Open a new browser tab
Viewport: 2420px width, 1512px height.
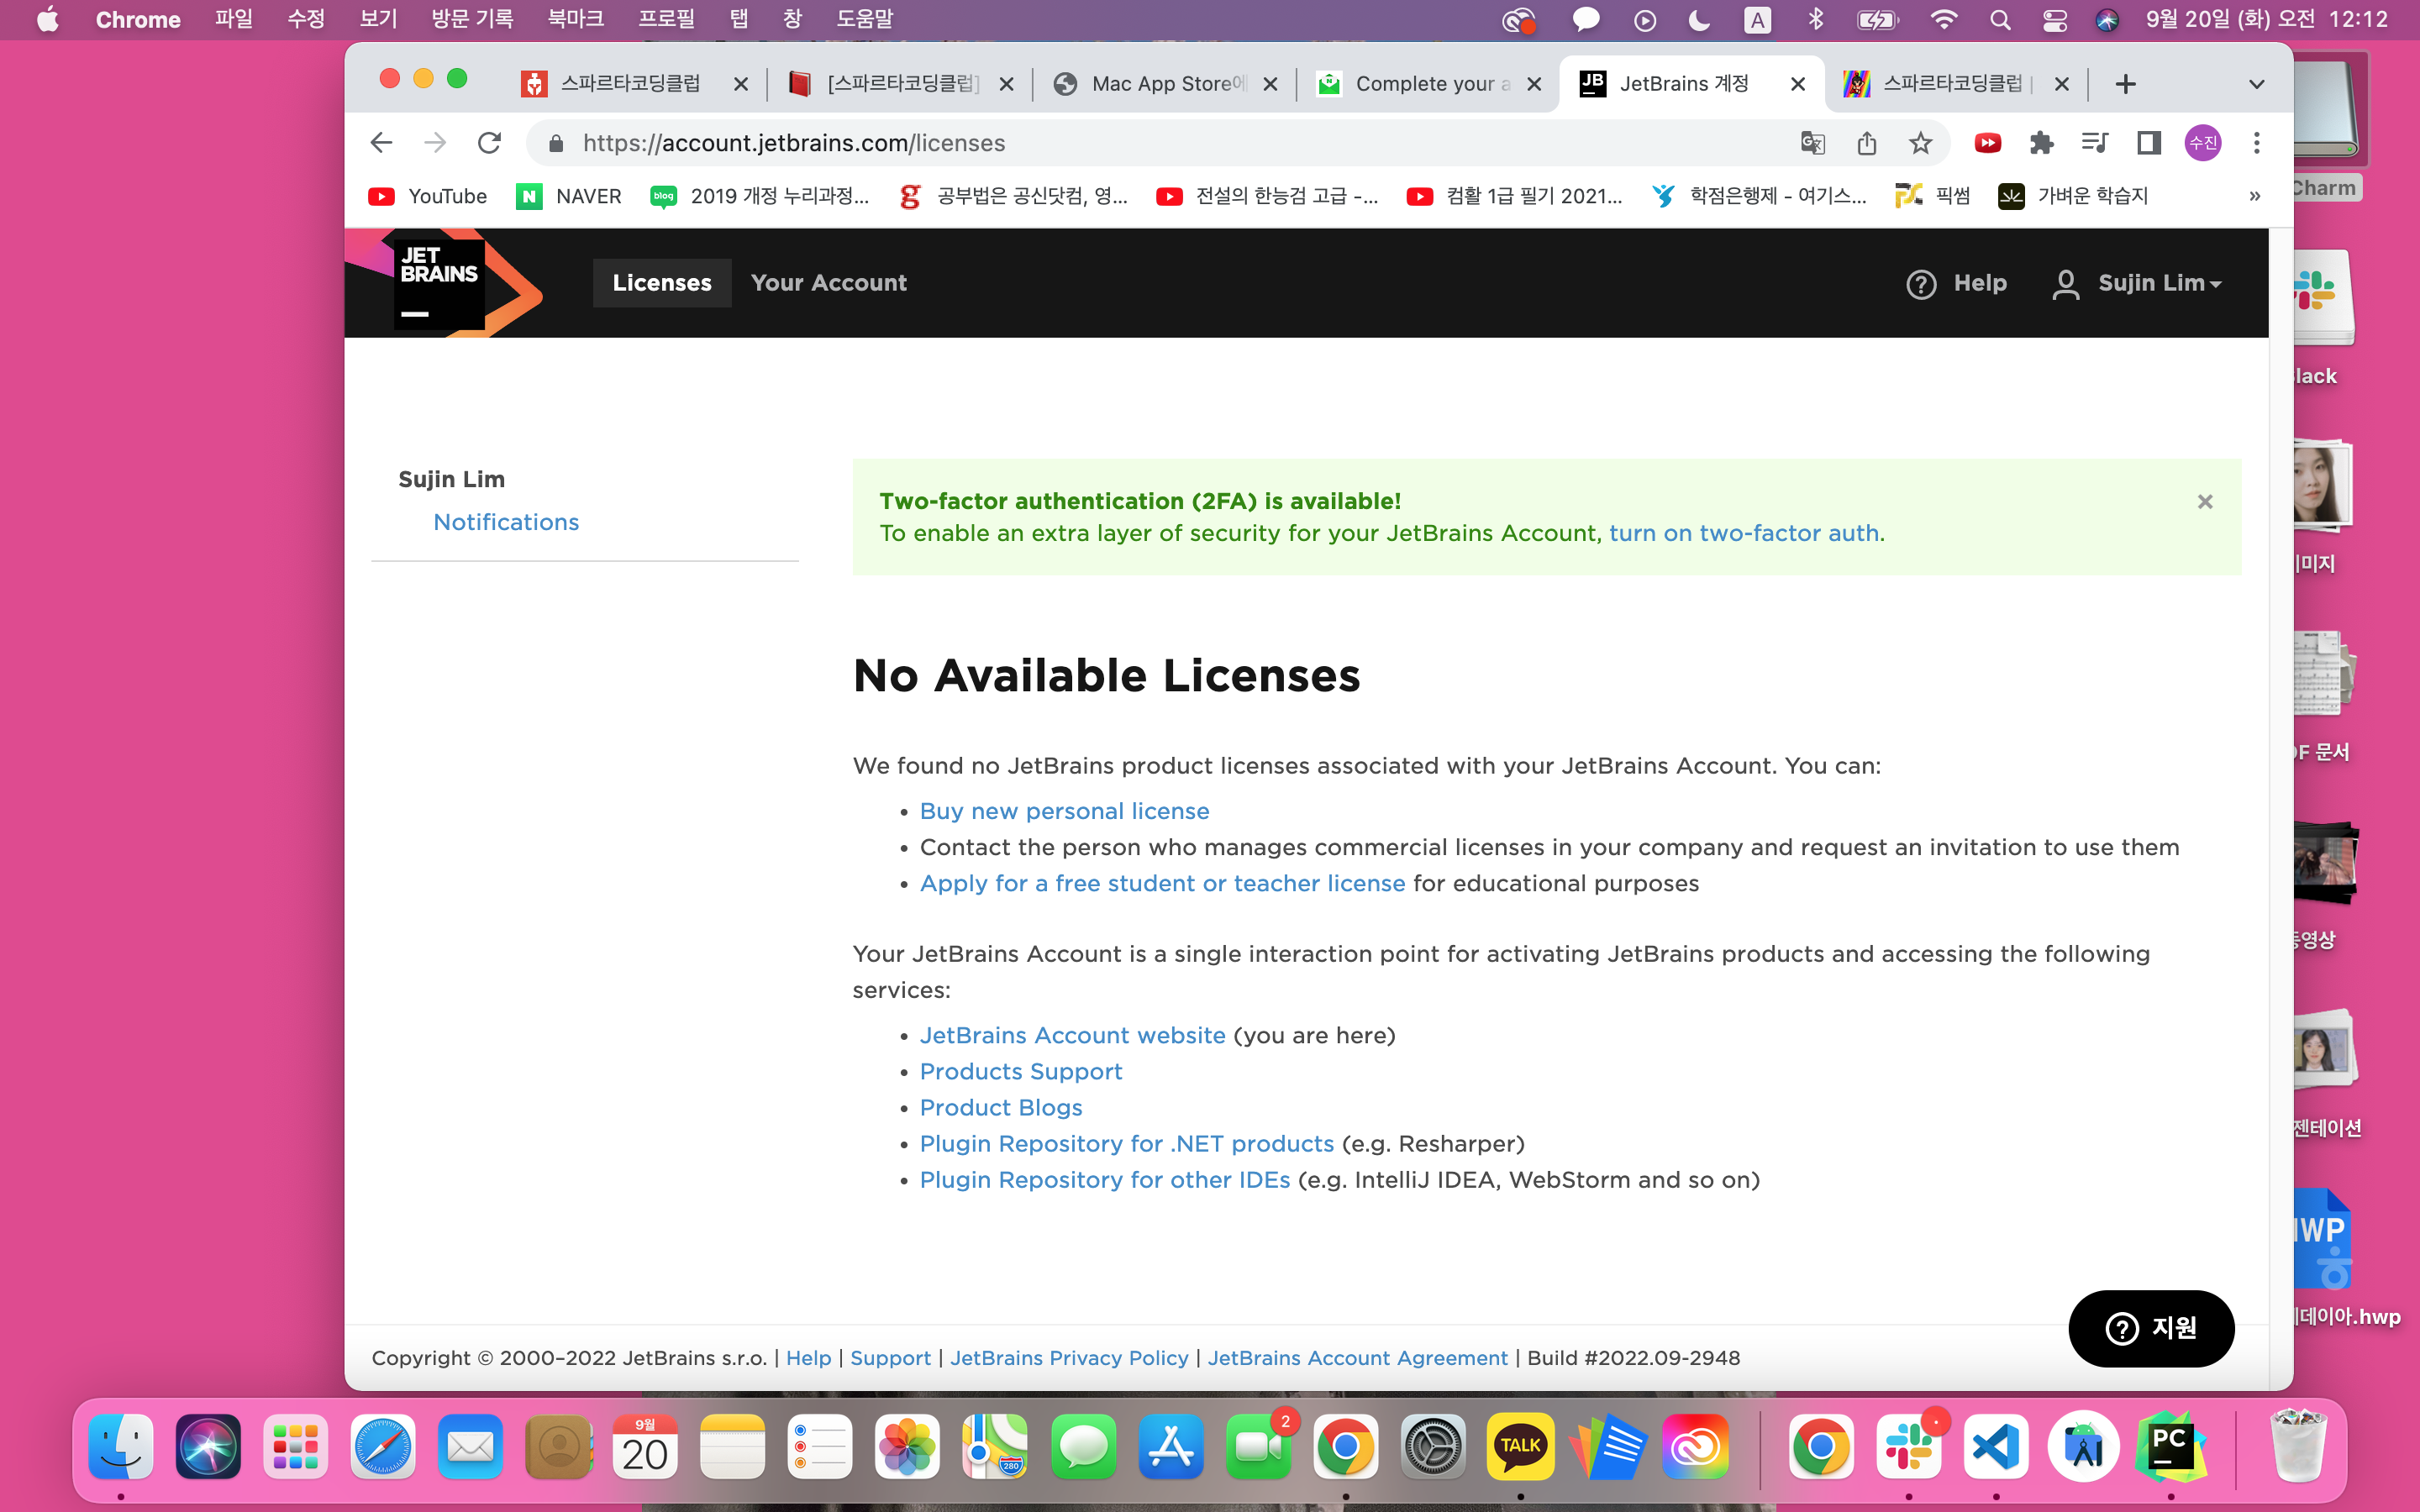(x=2126, y=84)
